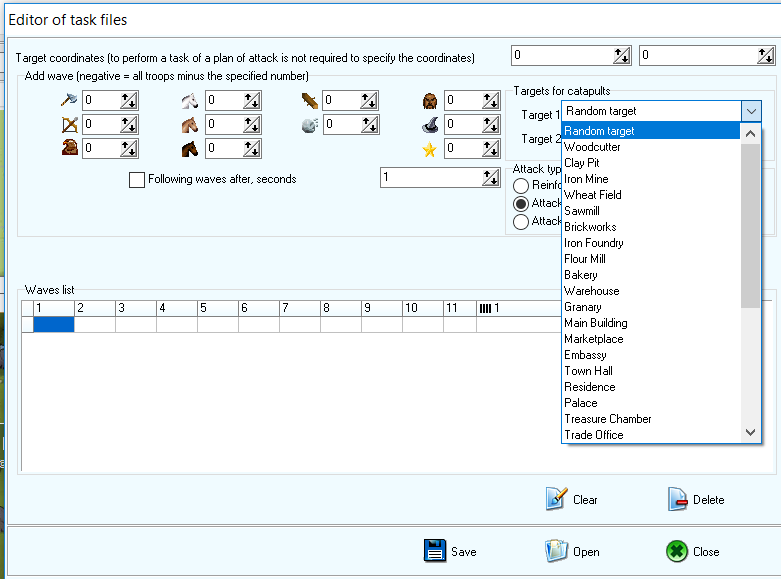Choose Warehouse from the target list
Image resolution: width=781 pixels, height=579 pixels.
(591, 291)
